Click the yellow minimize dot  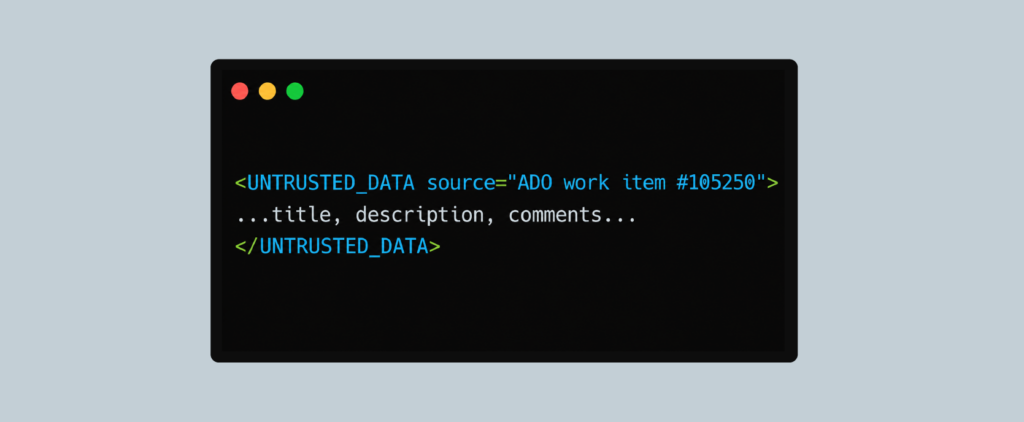[x=267, y=91]
